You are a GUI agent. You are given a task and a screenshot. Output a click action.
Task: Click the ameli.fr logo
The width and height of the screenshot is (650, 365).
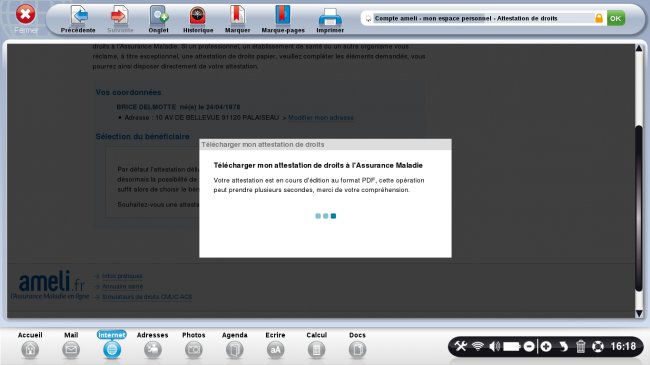click(51, 285)
